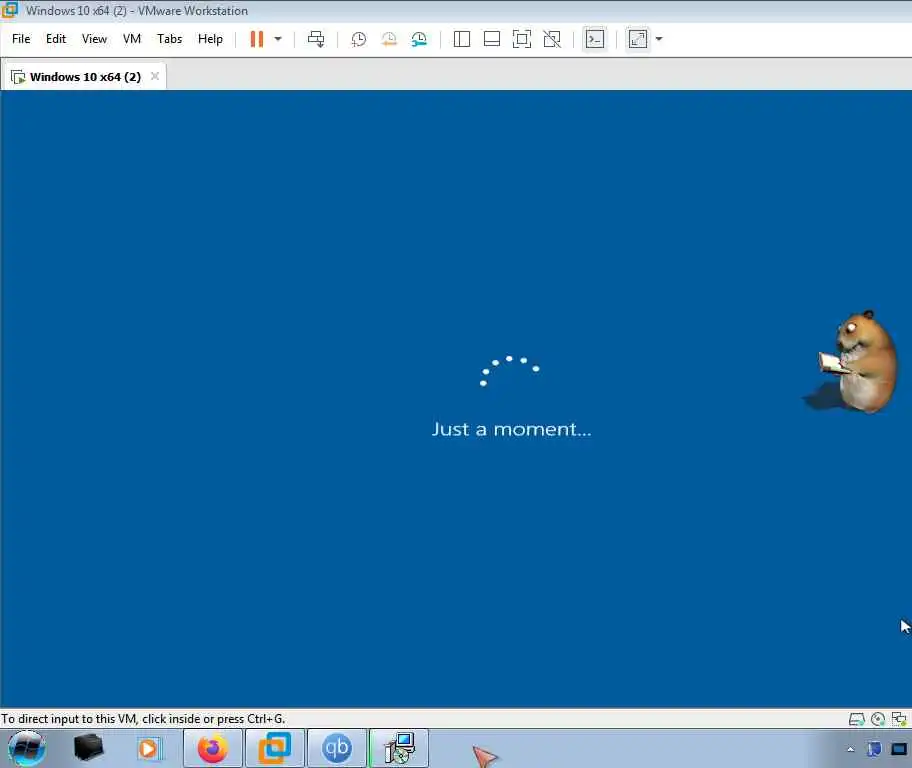Viewport: 912px width, 768px height.
Task: Click the CD/DVD drive status icon
Action: tap(878, 719)
